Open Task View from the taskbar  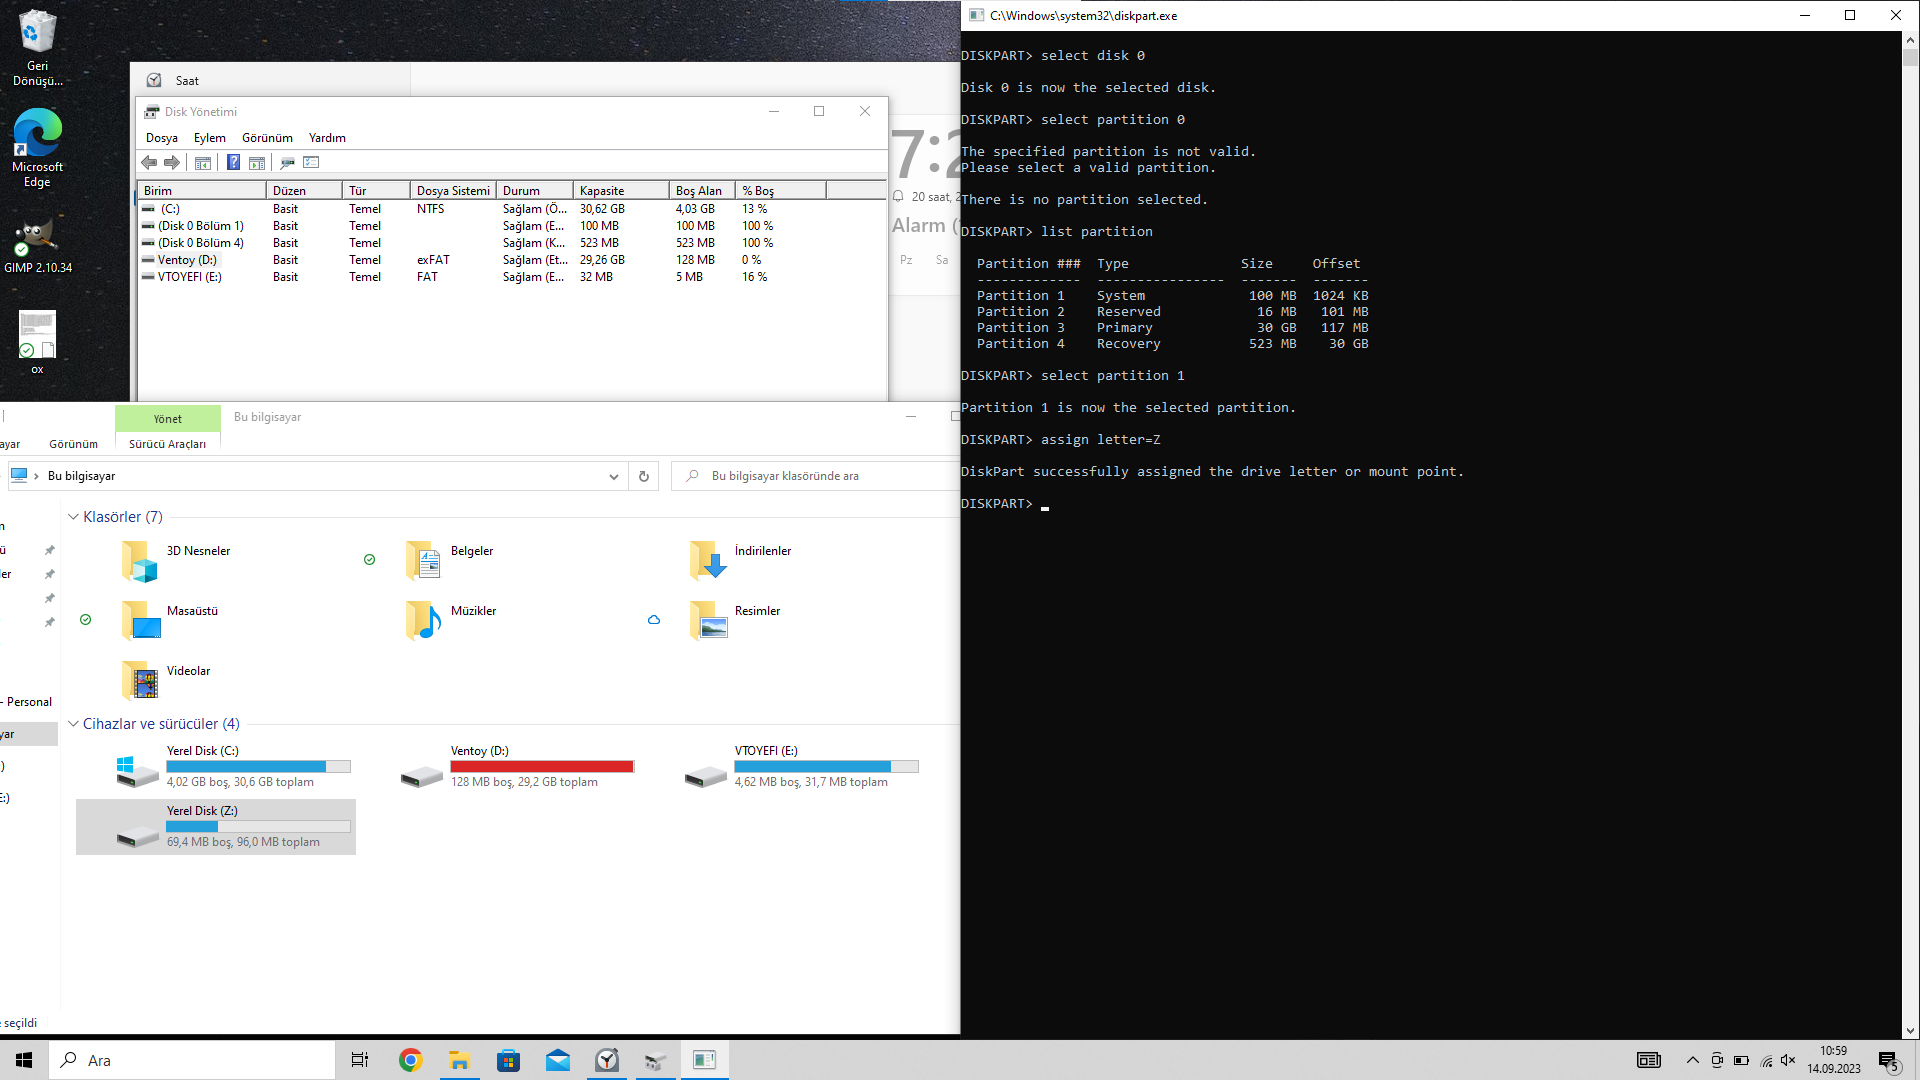click(360, 1060)
